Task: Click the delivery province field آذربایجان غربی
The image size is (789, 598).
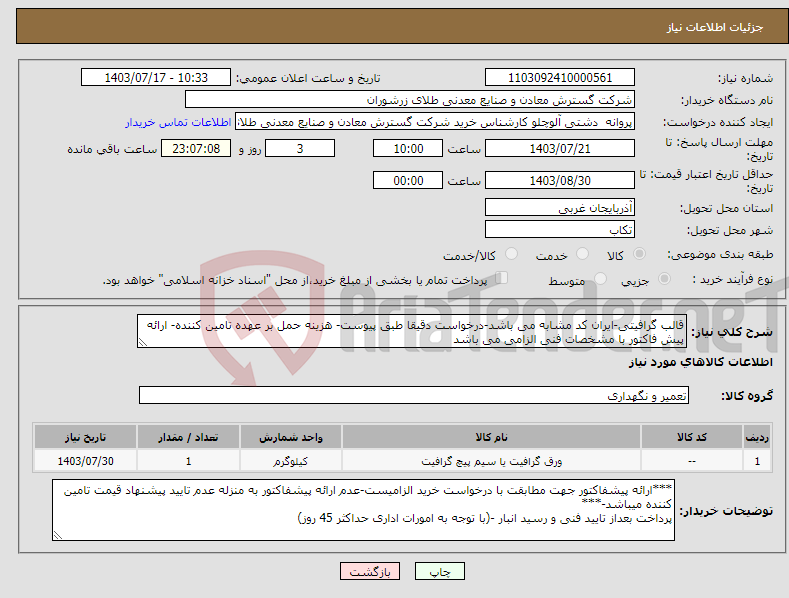Action: click(x=560, y=207)
